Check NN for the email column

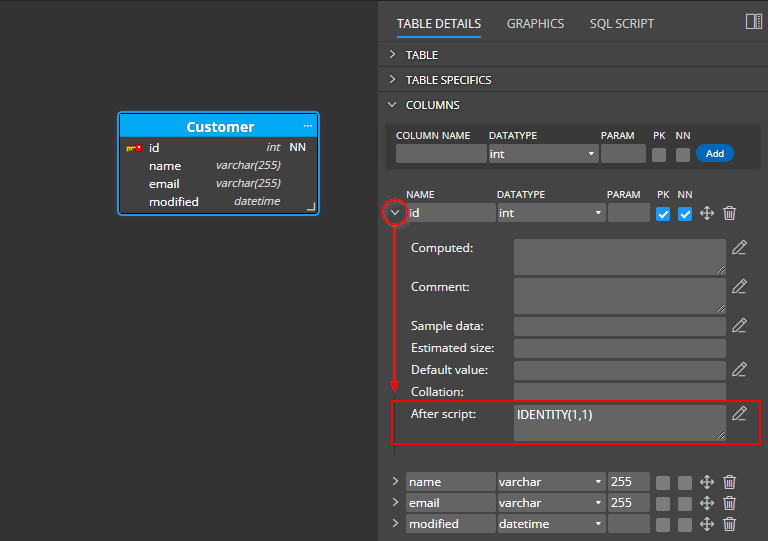[685, 504]
